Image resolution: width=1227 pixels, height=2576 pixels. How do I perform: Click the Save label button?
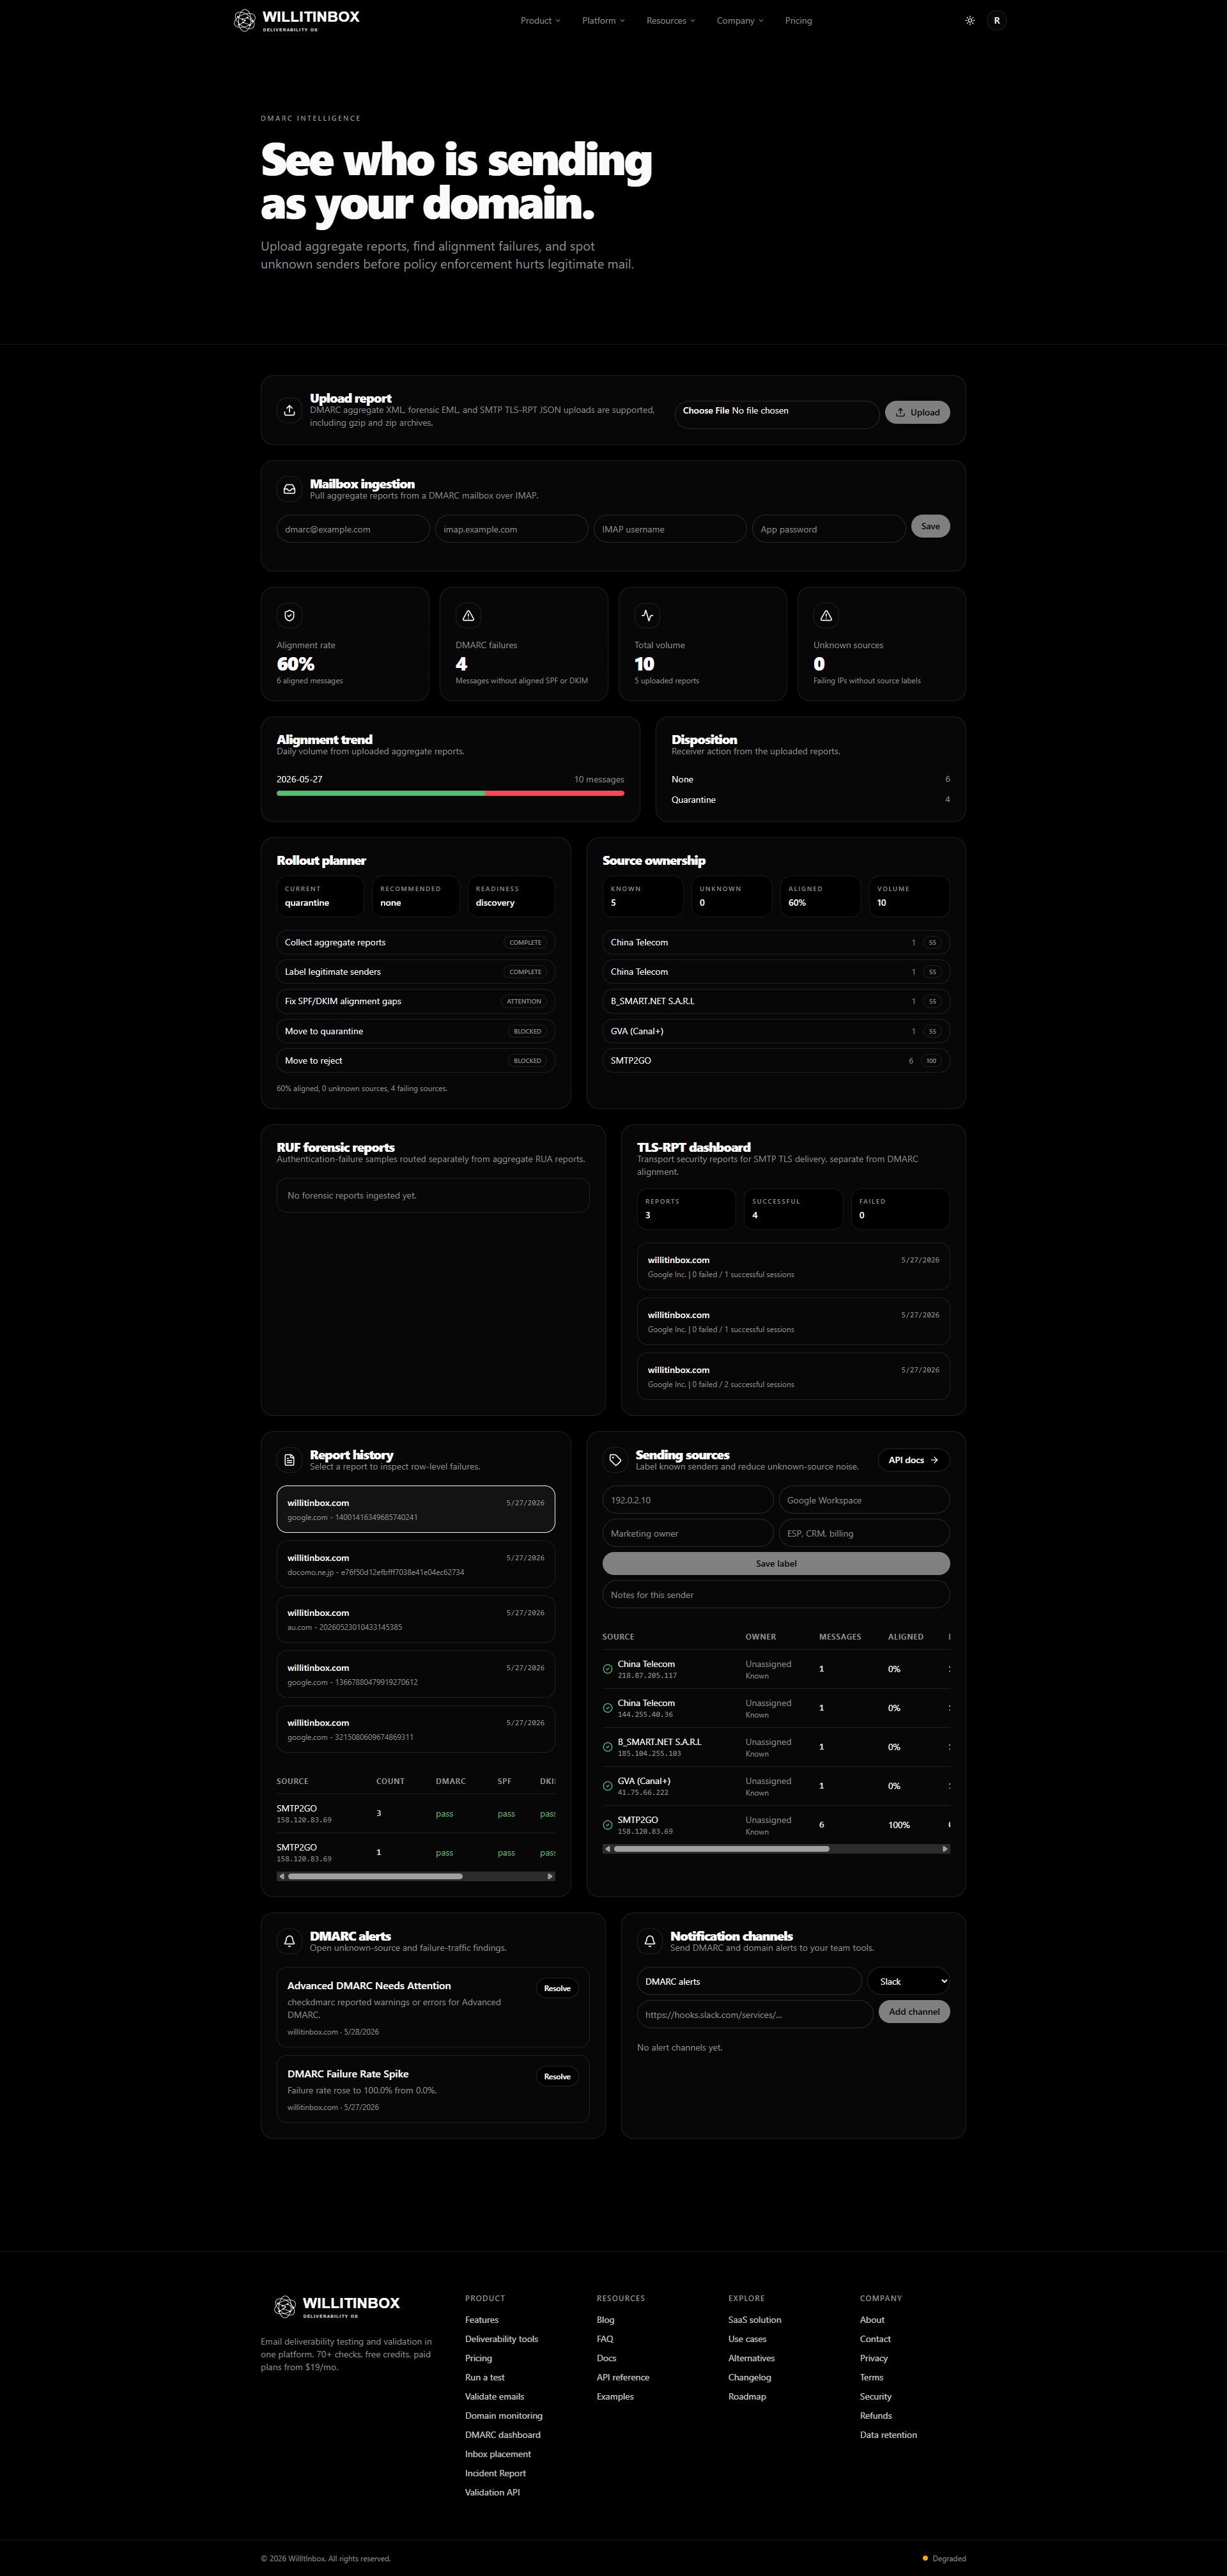pos(776,1563)
